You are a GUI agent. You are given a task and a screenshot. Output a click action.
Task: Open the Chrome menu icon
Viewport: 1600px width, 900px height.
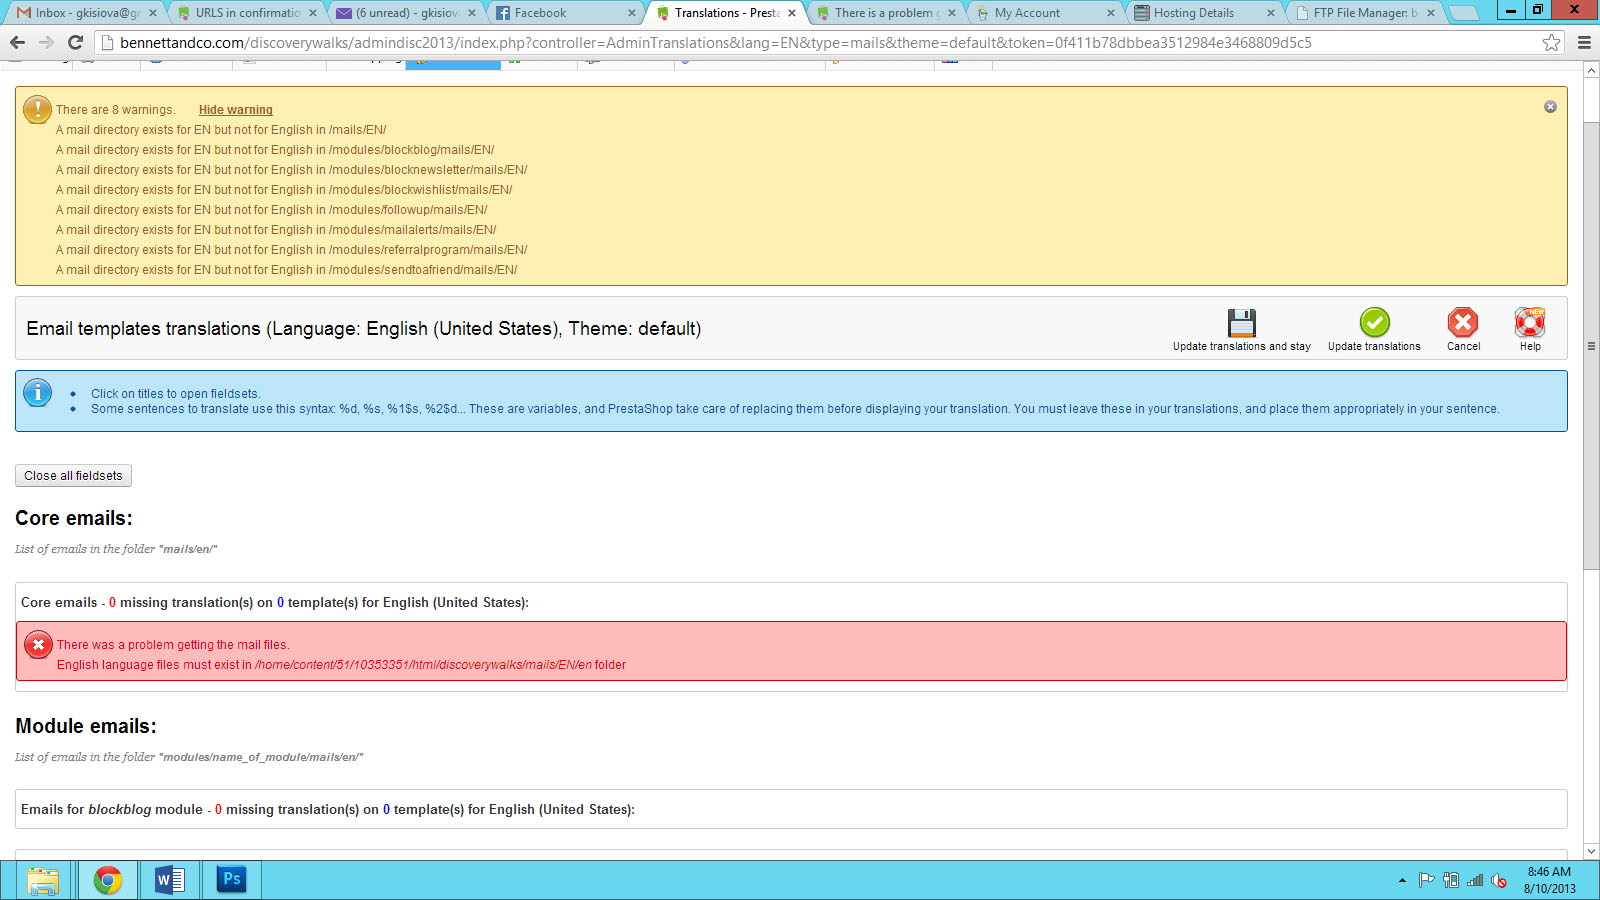coord(1584,43)
